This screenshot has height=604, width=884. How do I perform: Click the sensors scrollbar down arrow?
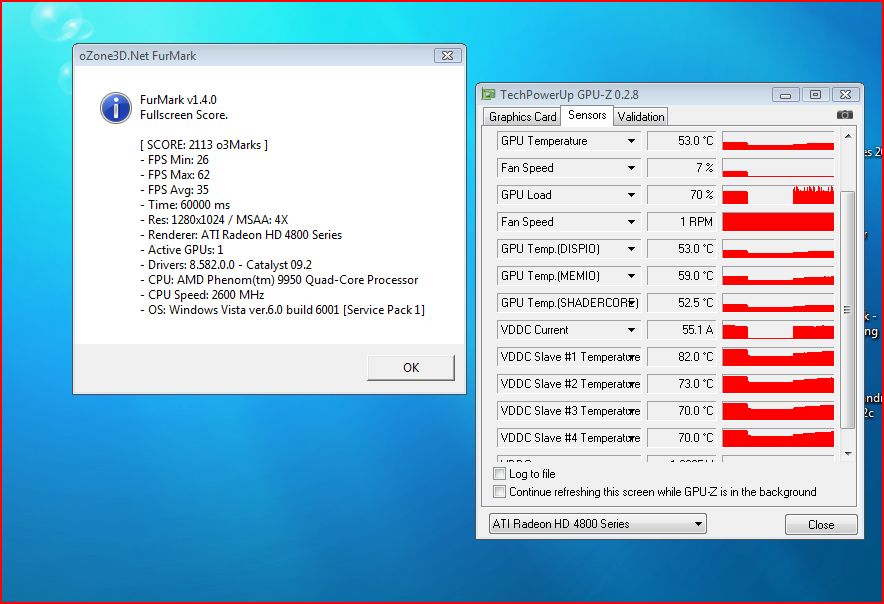[x=847, y=453]
